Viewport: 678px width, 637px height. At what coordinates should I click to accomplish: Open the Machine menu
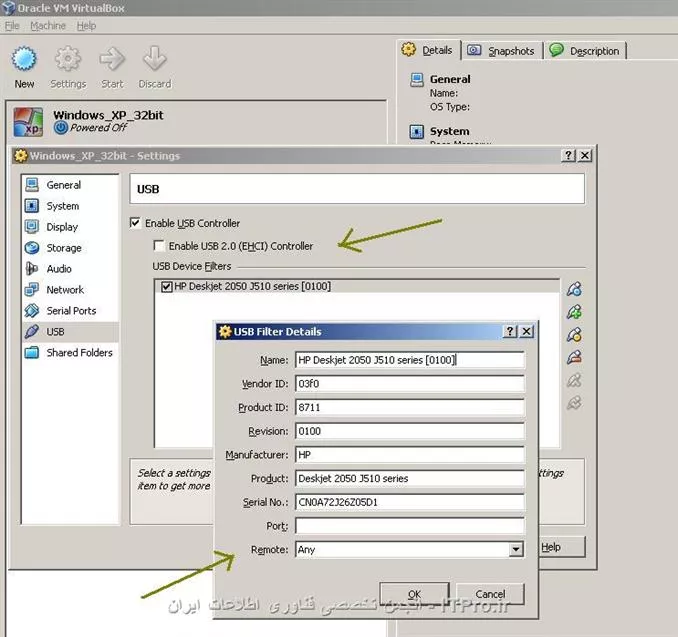(48, 26)
